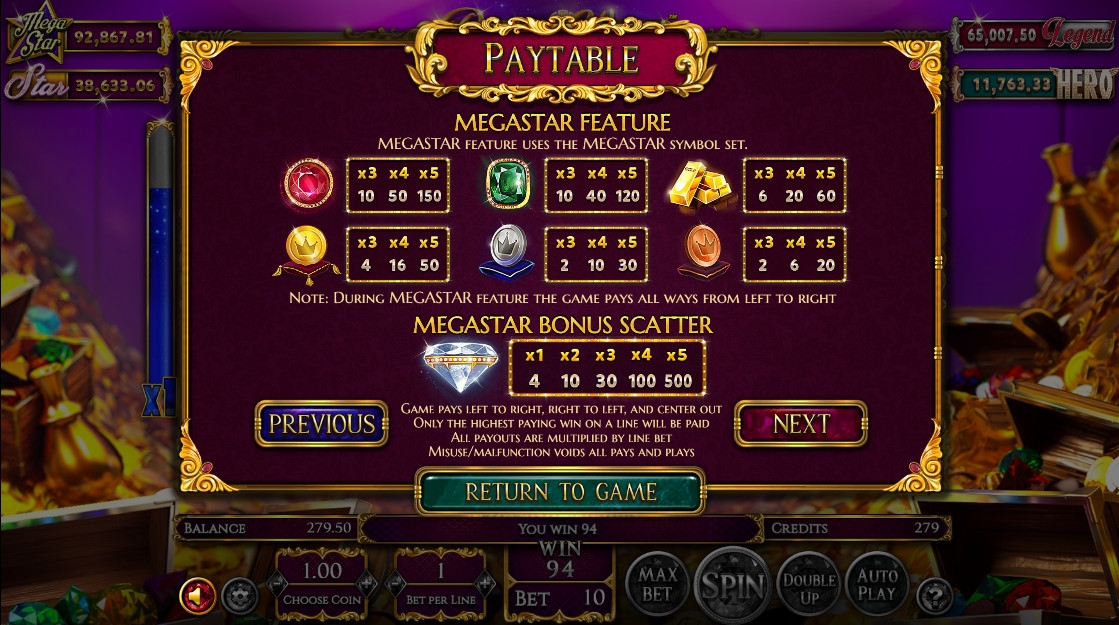The width and height of the screenshot is (1119, 625).
Task: Click the round SPIN button
Action: point(733,585)
